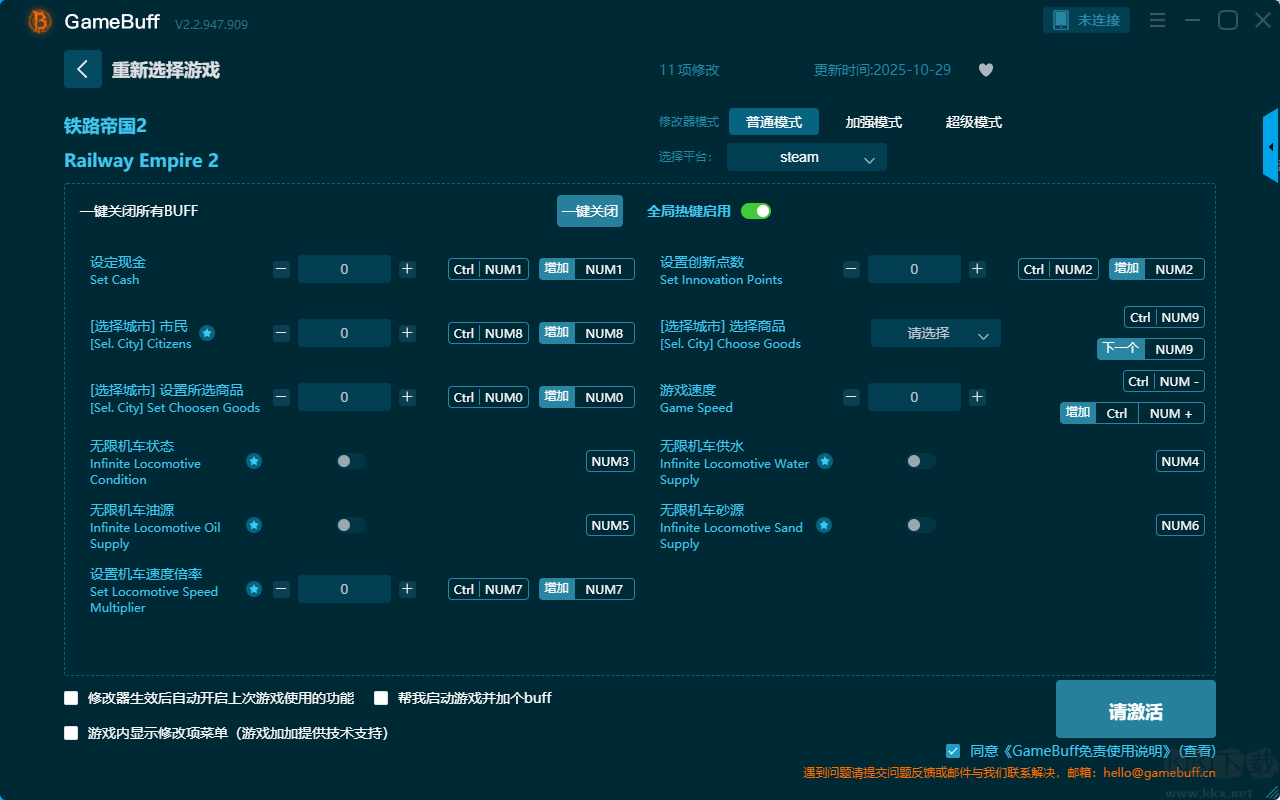Click Game Speed value input field
Screen dimensions: 1280x800
(x=914, y=397)
